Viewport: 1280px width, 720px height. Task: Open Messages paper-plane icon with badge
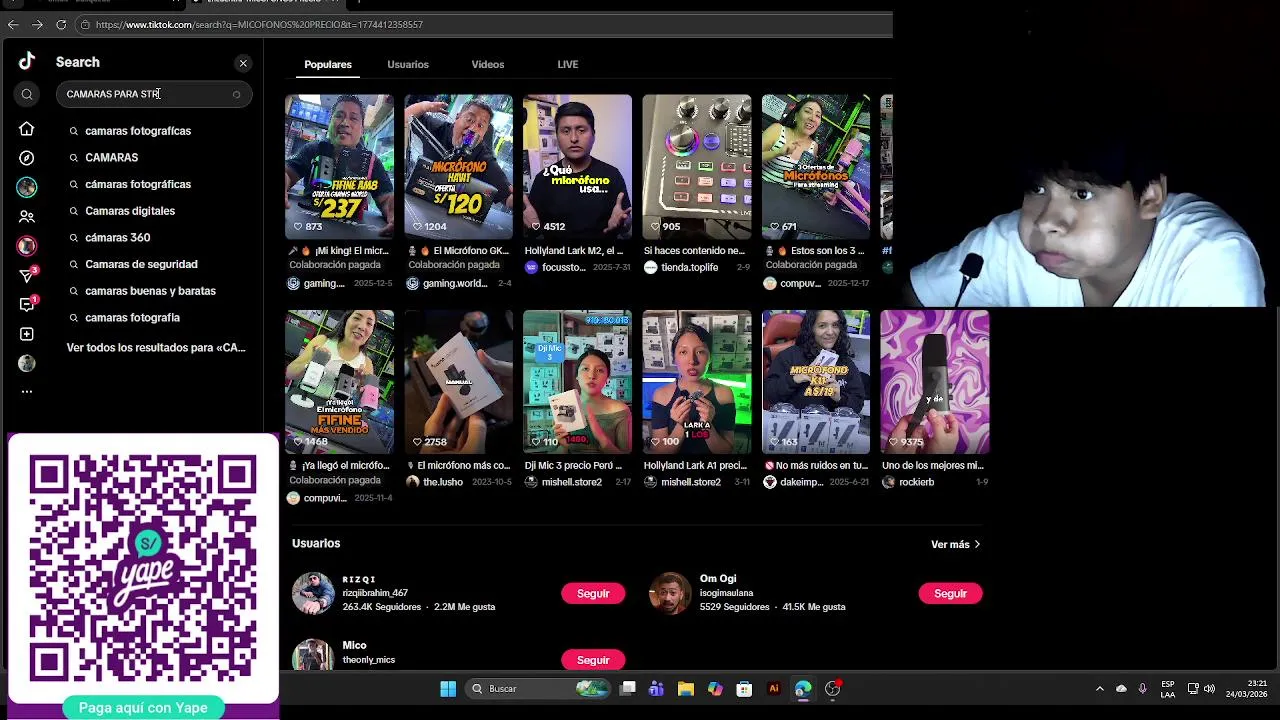click(27, 275)
